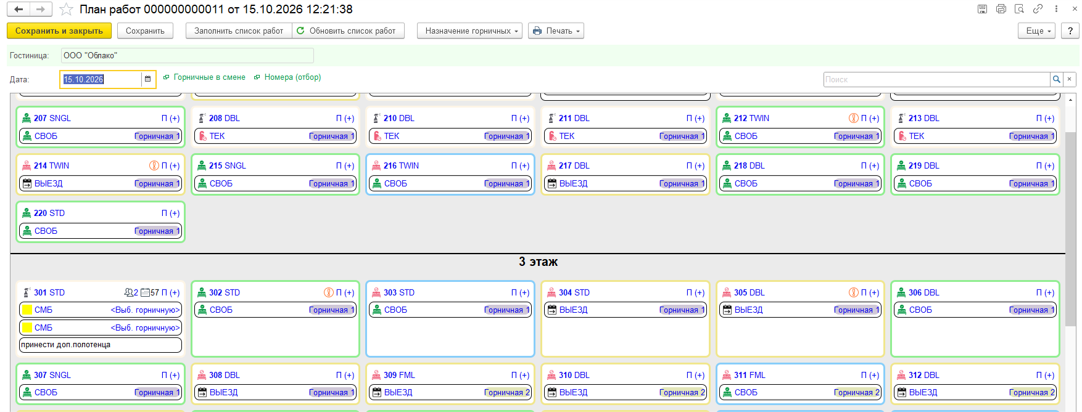Change Горничная 1 on room 215 SNGL

pos(331,184)
